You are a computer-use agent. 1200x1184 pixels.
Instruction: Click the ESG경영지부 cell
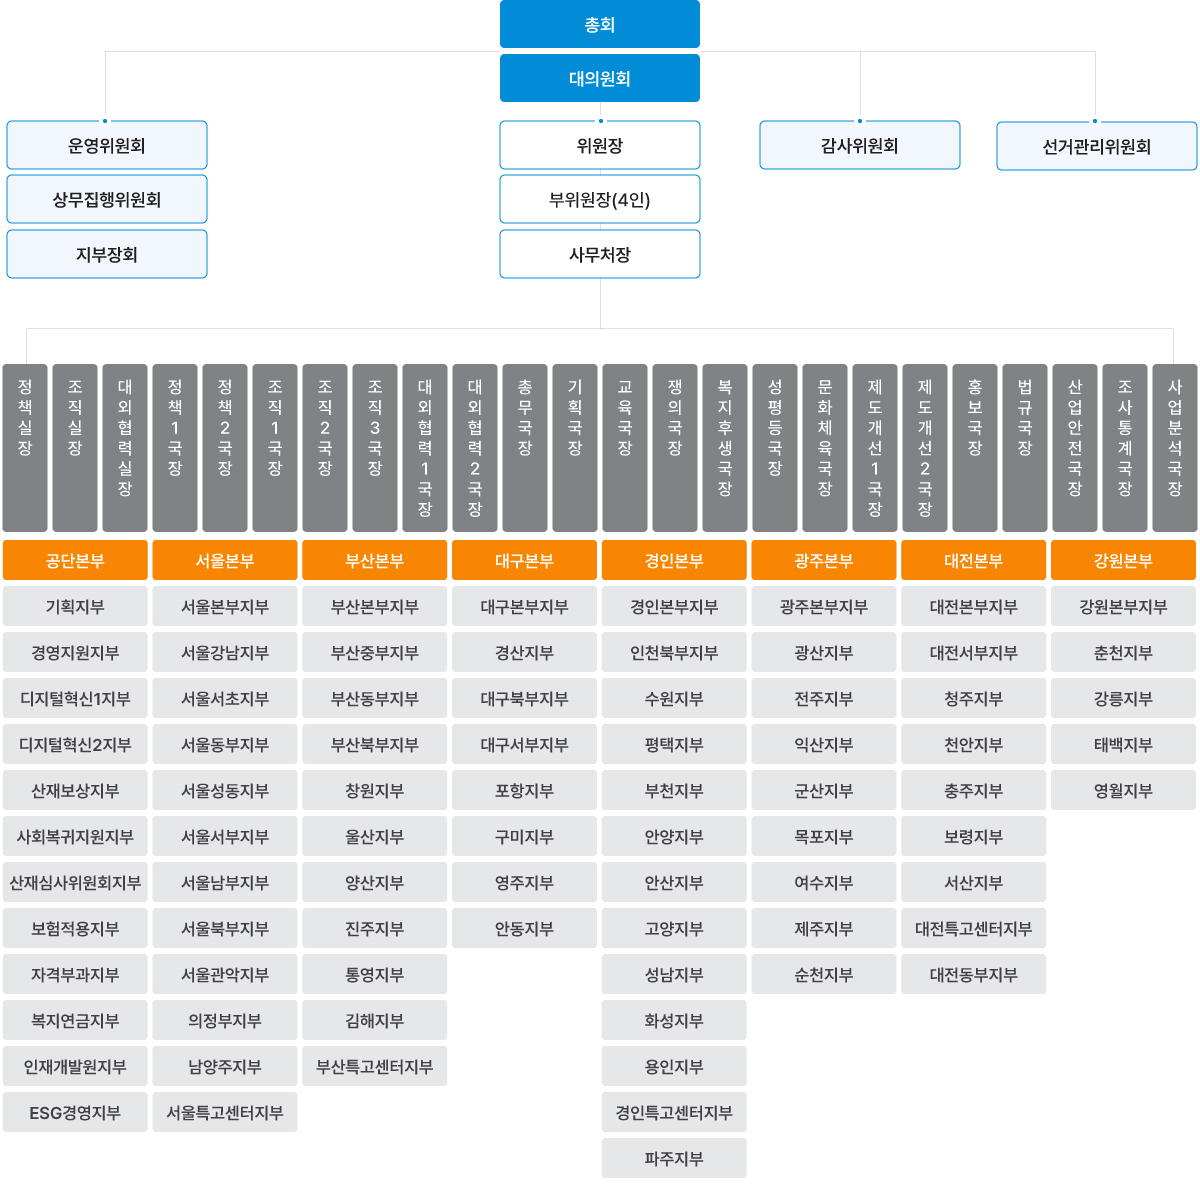(x=75, y=1113)
